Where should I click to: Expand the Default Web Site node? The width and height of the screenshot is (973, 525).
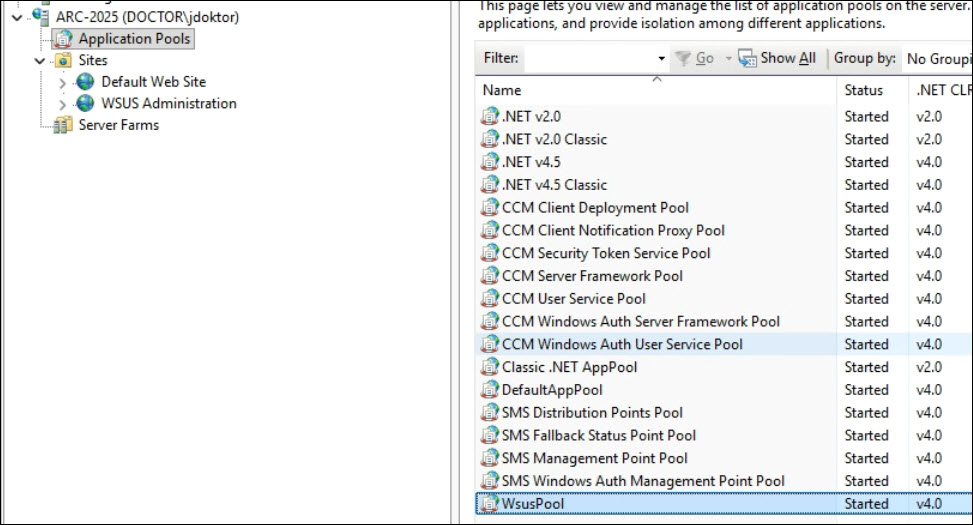(63, 82)
